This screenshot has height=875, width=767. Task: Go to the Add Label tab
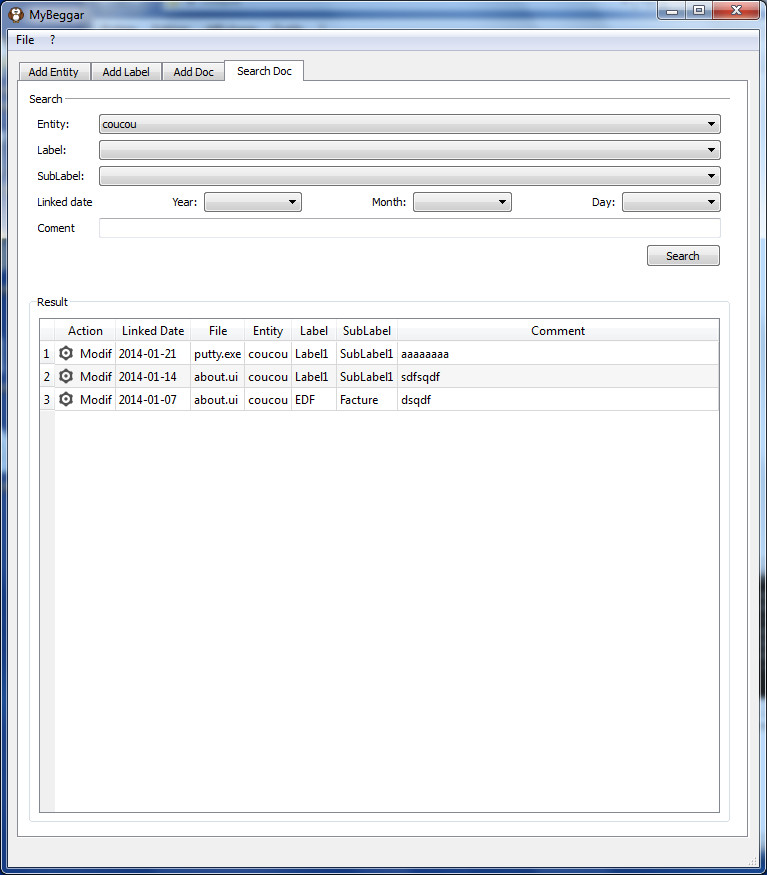(126, 72)
